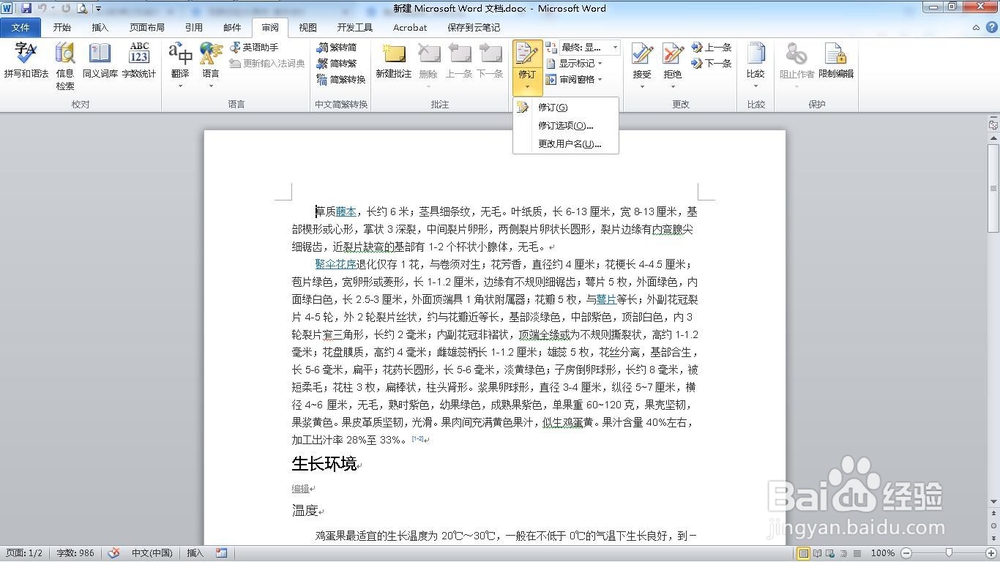Open the Save to Cloud Notes (保存到云笔记) tab
1000x562 pixels.
coord(473,27)
